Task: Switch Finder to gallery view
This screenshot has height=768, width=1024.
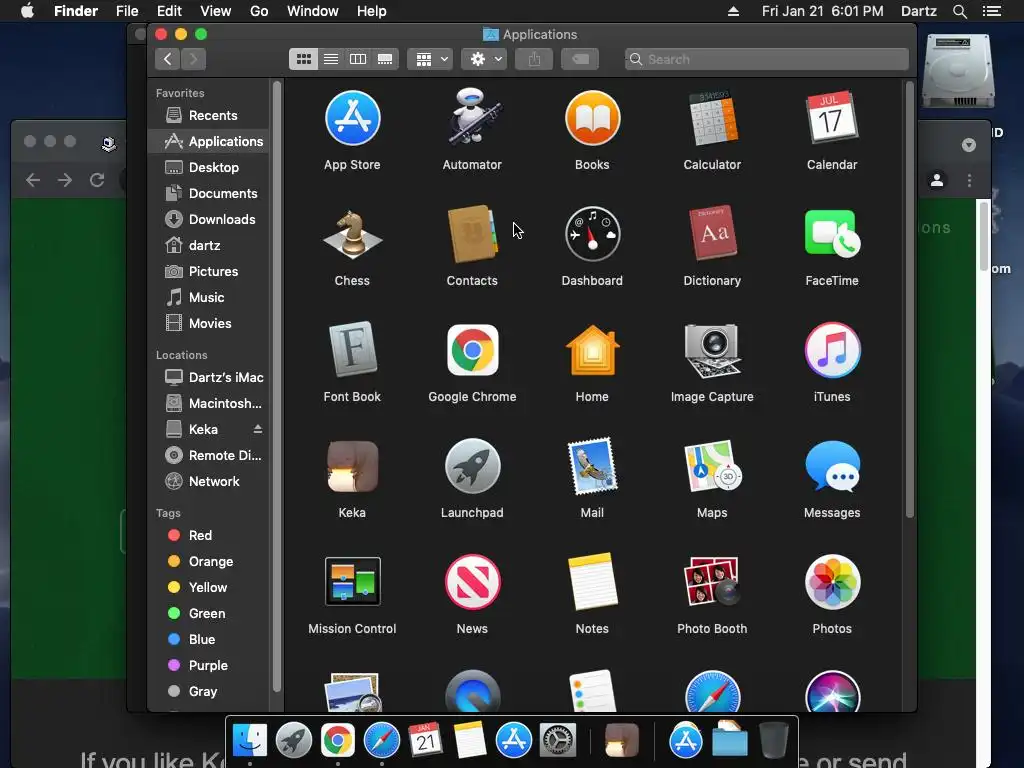Action: pos(385,59)
